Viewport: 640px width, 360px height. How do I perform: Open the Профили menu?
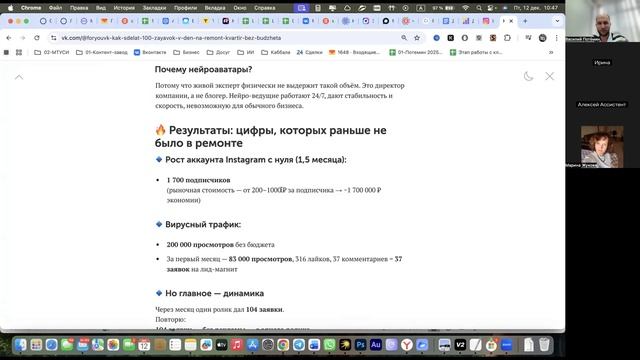[x=185, y=8]
